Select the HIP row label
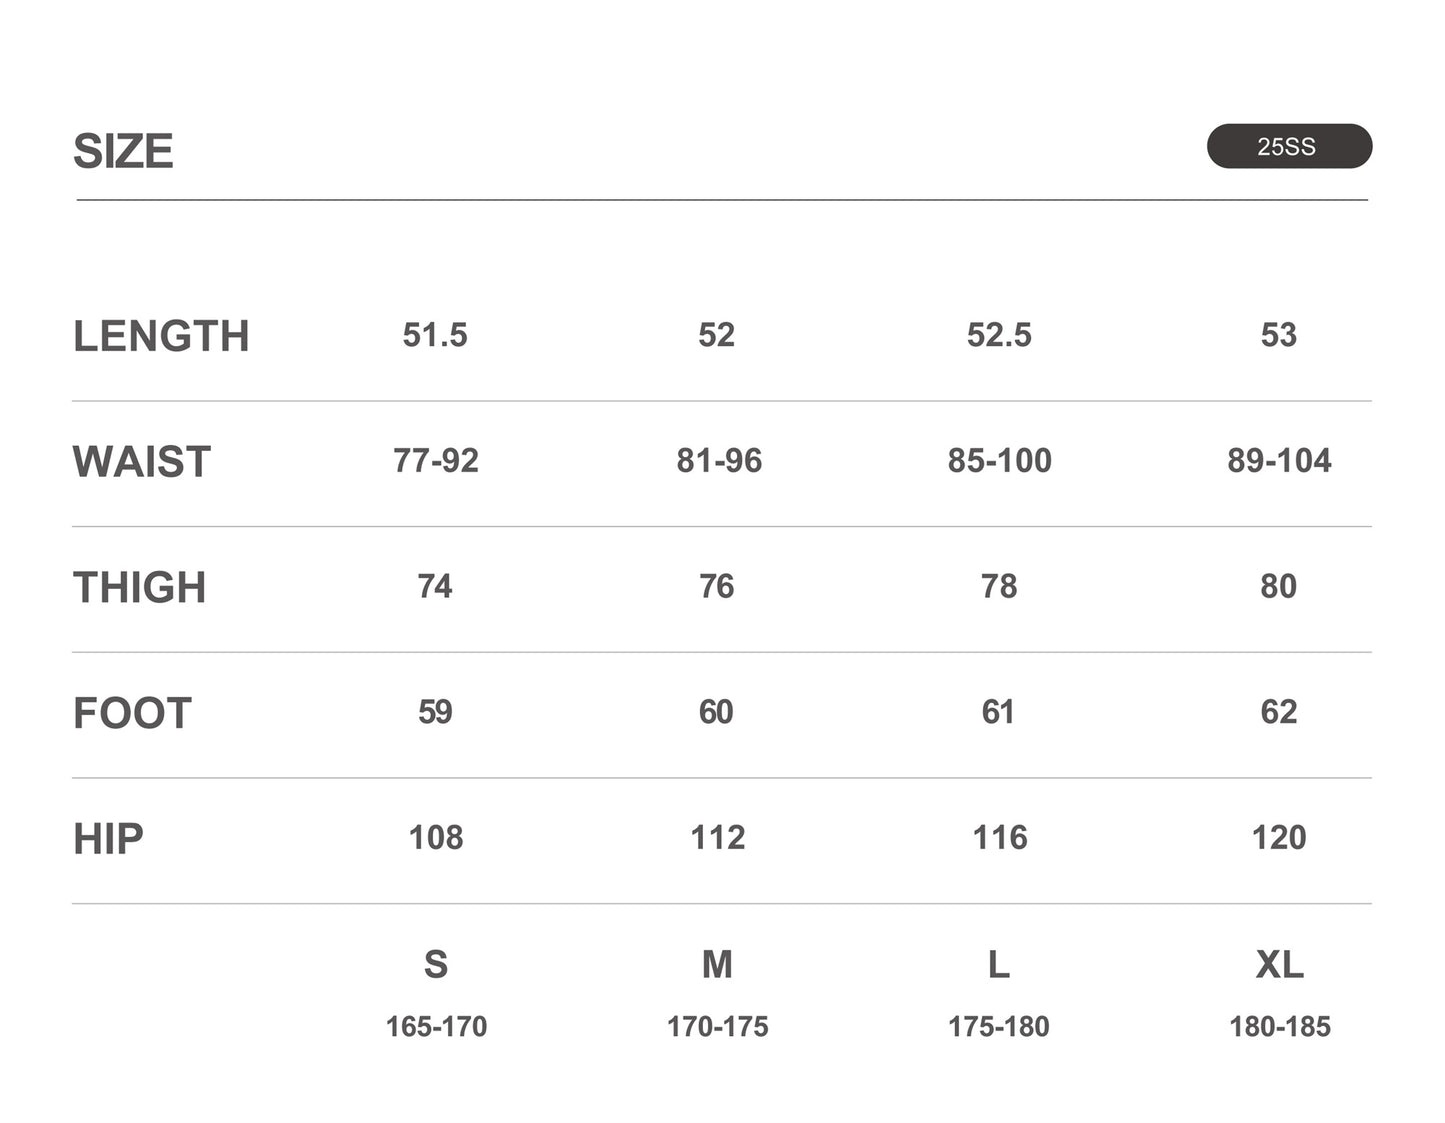The width and height of the screenshot is (1445, 1123). pyautogui.click(x=108, y=840)
